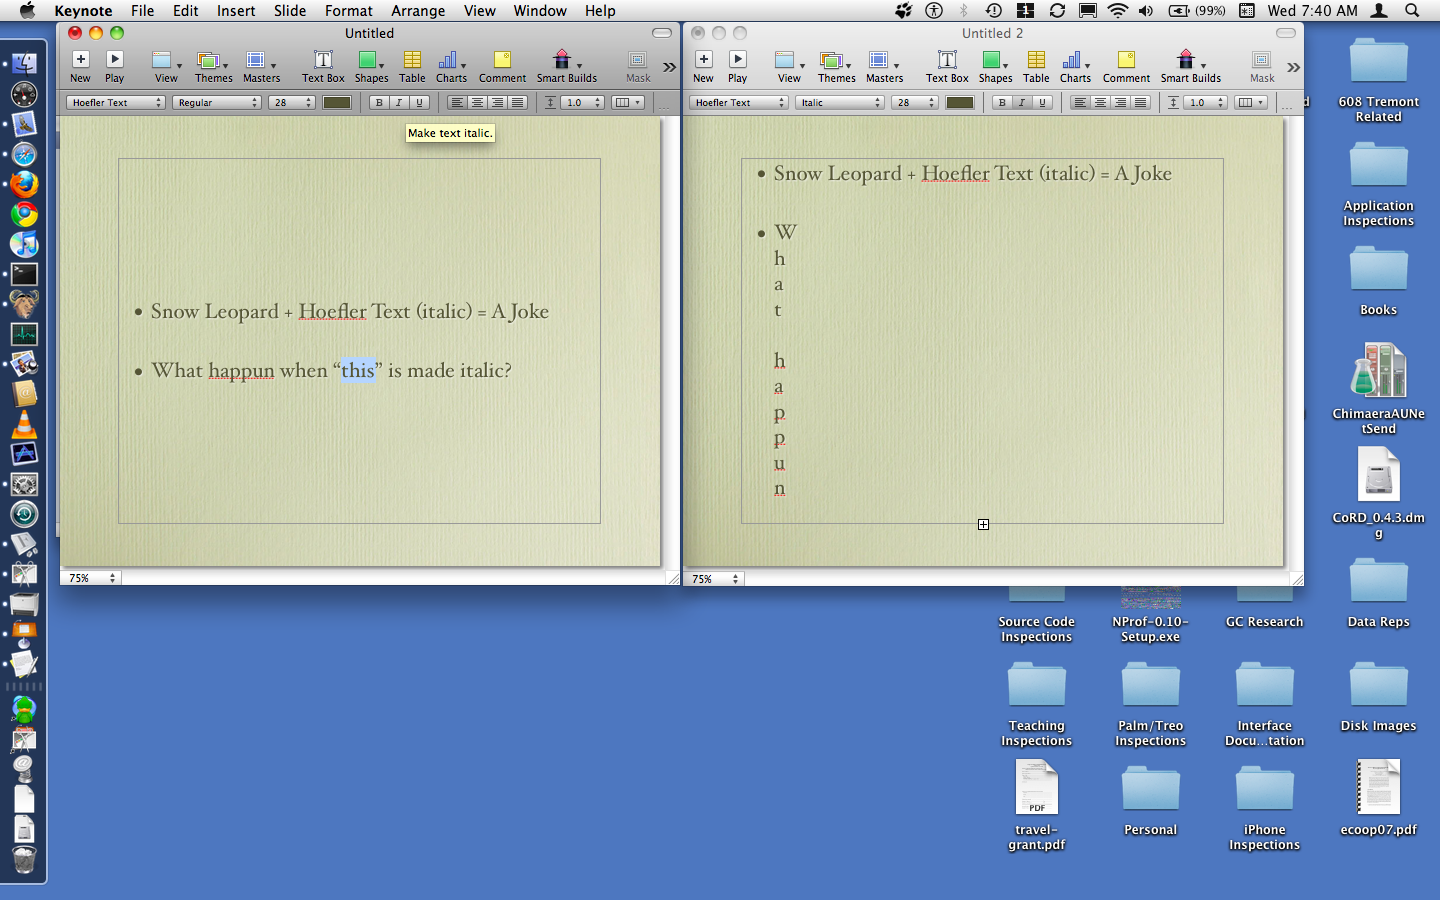
Task: Open Hoefler Text font dropdown in Untitled window
Action: pos(116,102)
